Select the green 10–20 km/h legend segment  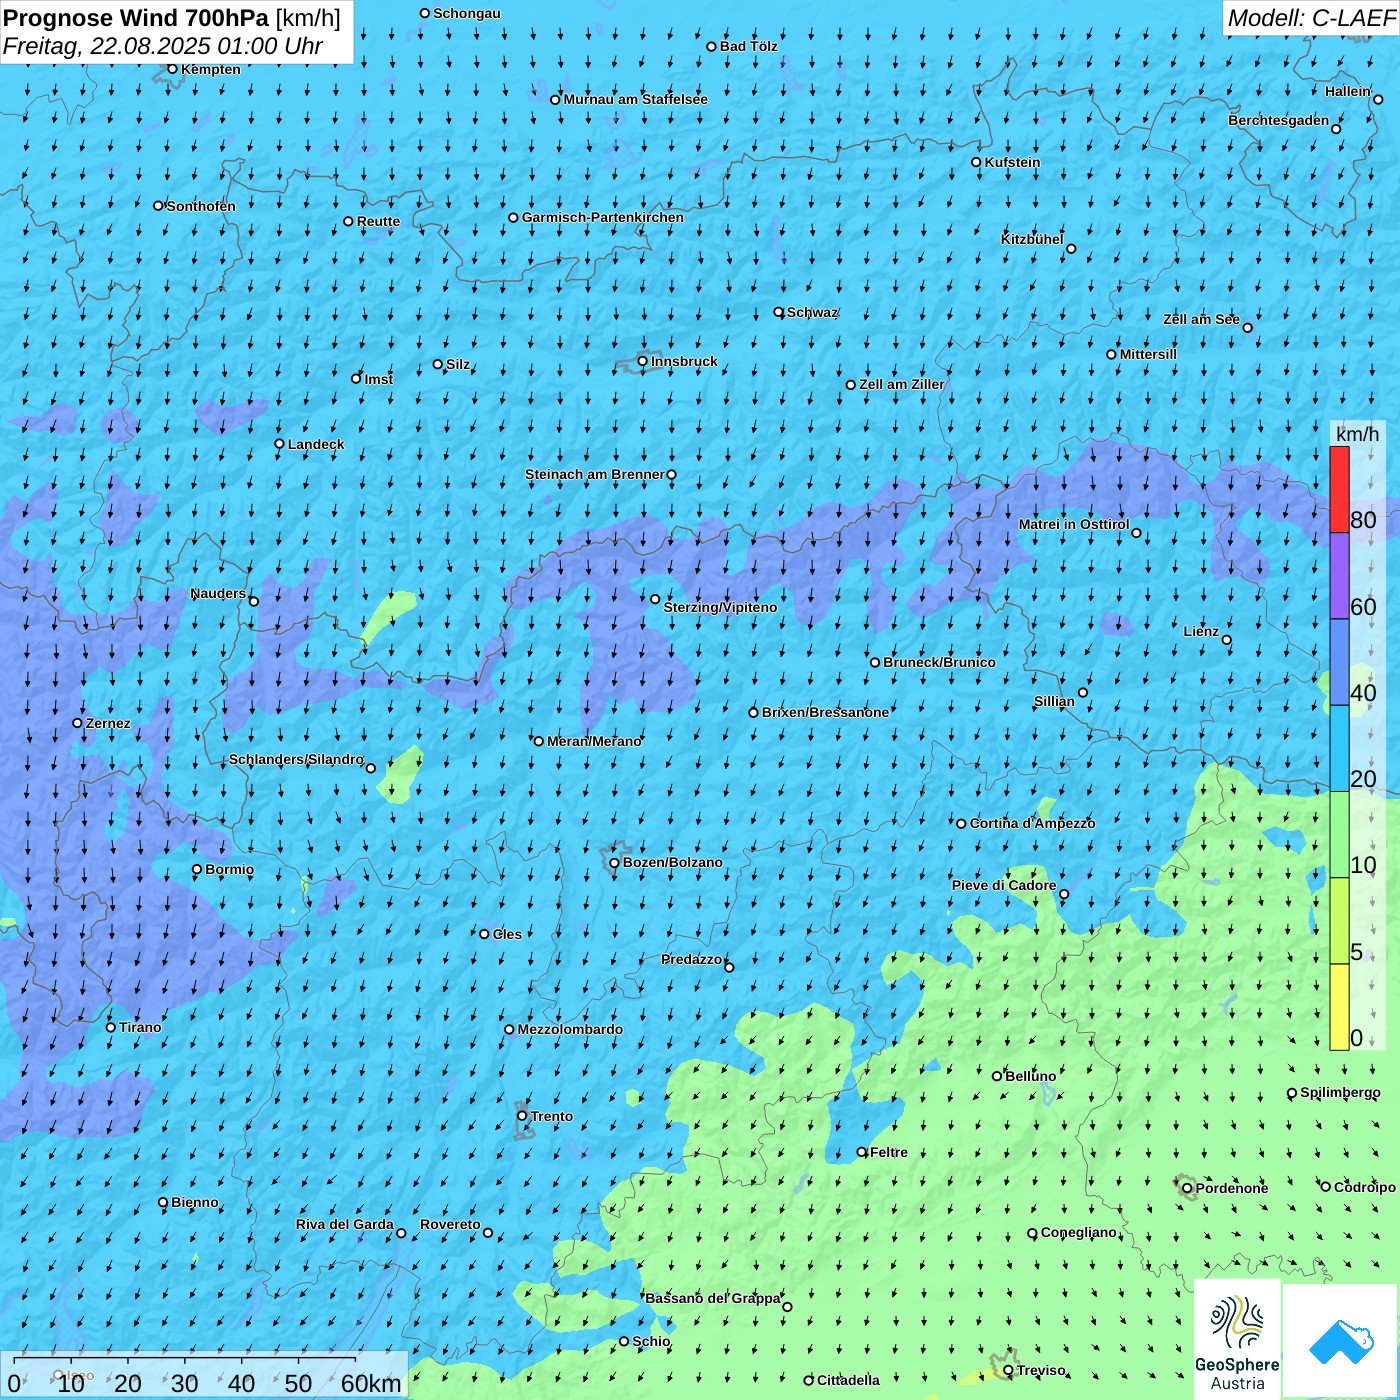tap(1339, 835)
